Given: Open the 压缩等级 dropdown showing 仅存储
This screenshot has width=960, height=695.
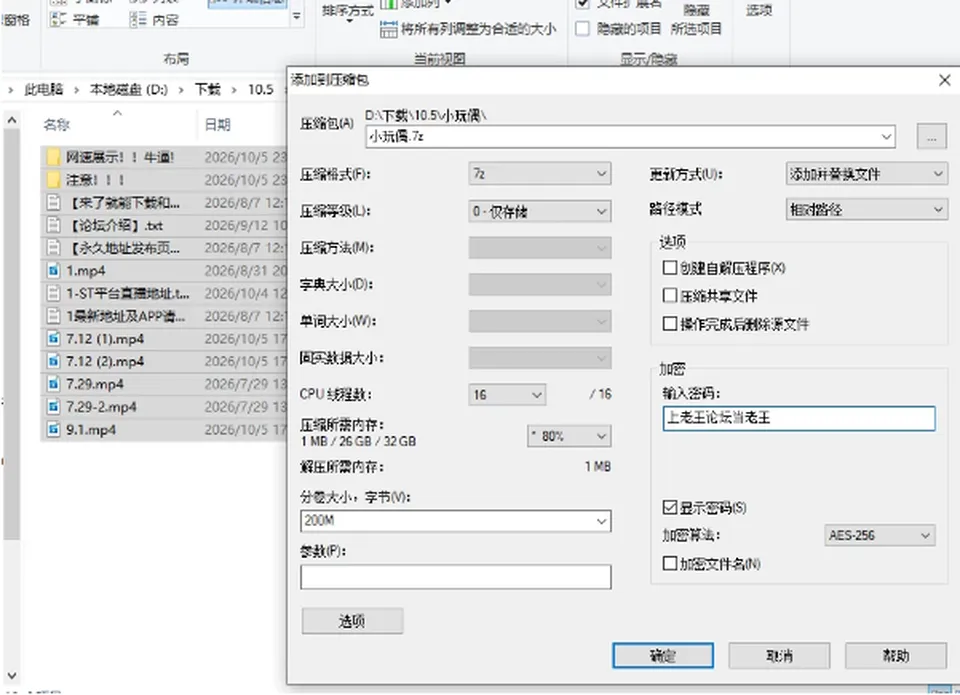Looking at the screenshot, I should [x=539, y=211].
